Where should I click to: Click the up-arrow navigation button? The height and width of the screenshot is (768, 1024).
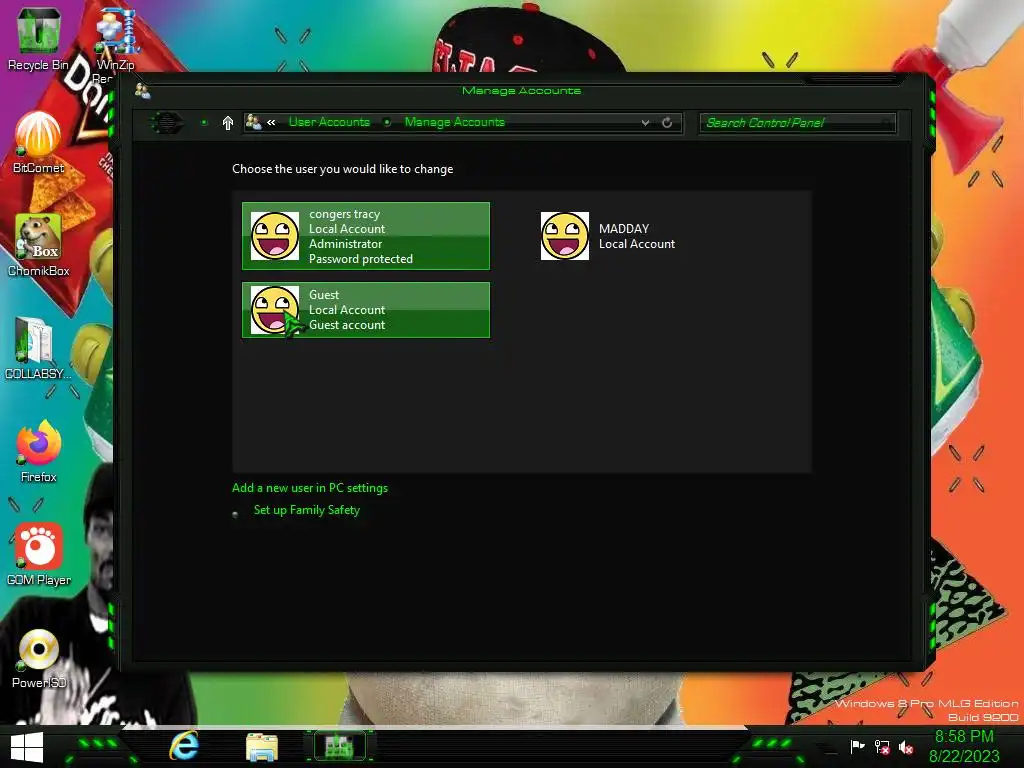pyautogui.click(x=227, y=123)
